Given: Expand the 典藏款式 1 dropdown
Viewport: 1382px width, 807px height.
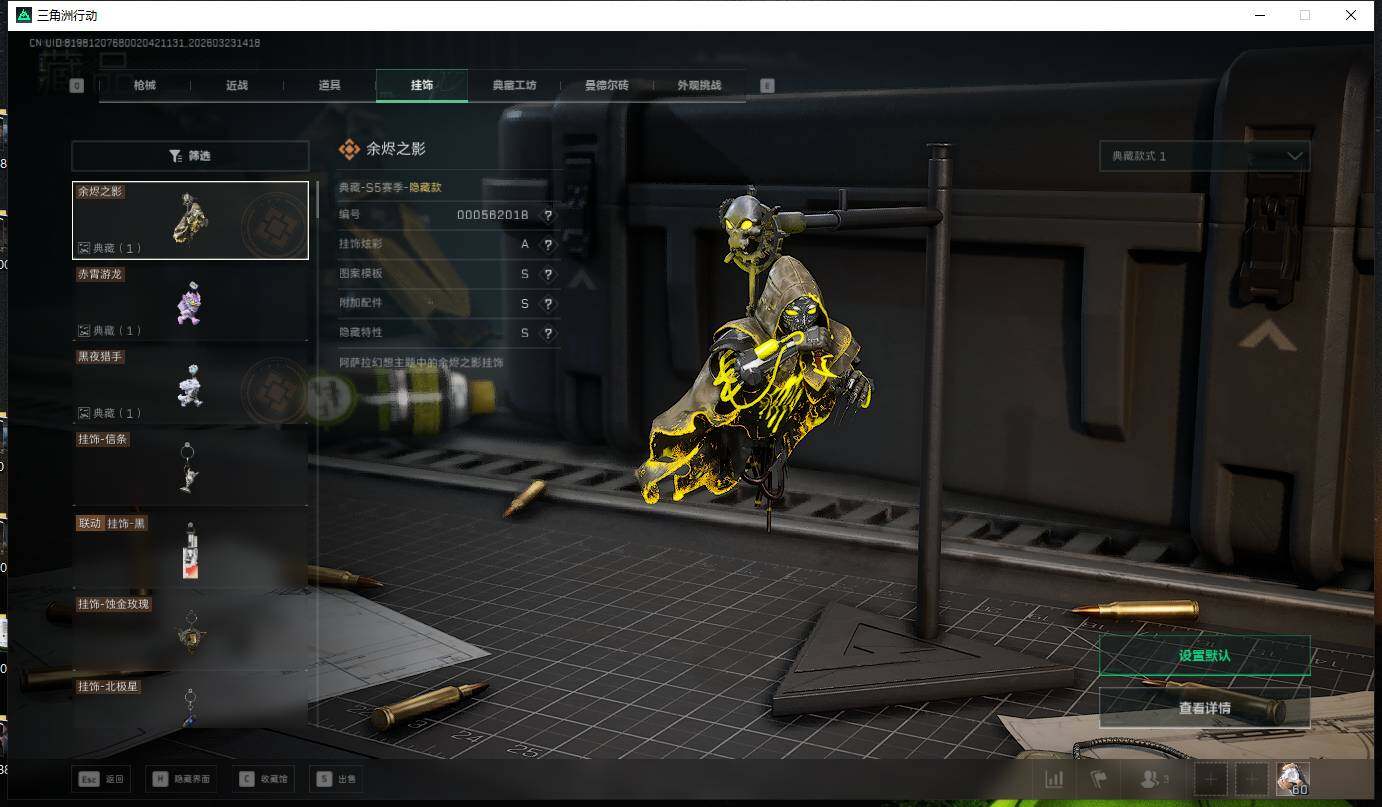Looking at the screenshot, I should 1204,156.
